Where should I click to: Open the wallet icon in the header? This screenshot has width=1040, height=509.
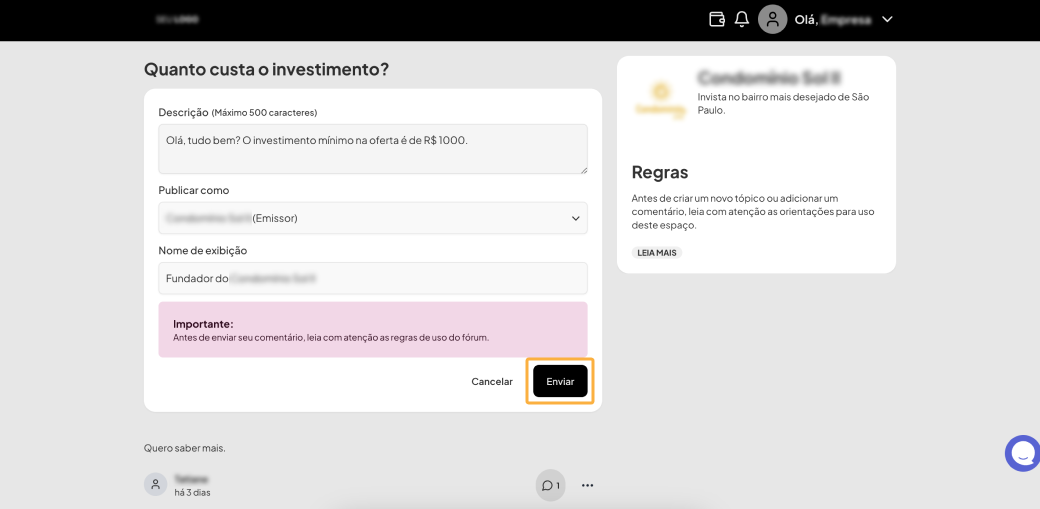pyautogui.click(x=716, y=19)
